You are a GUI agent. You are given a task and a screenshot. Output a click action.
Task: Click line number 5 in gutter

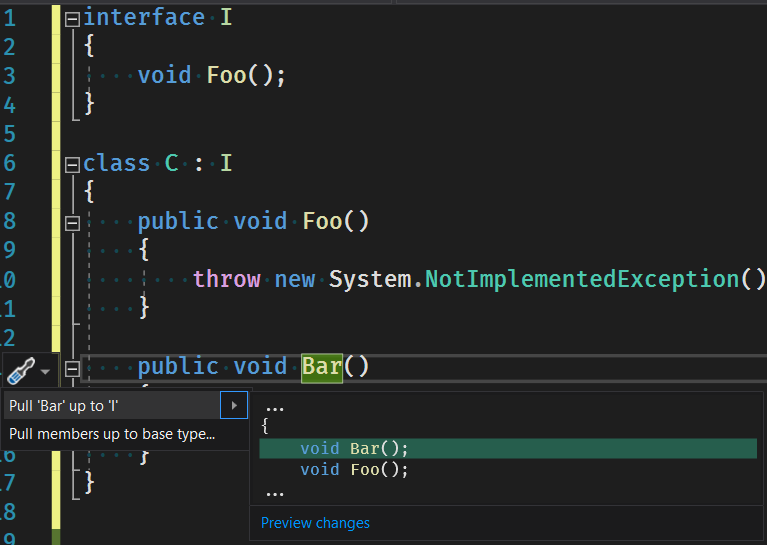tap(9, 134)
